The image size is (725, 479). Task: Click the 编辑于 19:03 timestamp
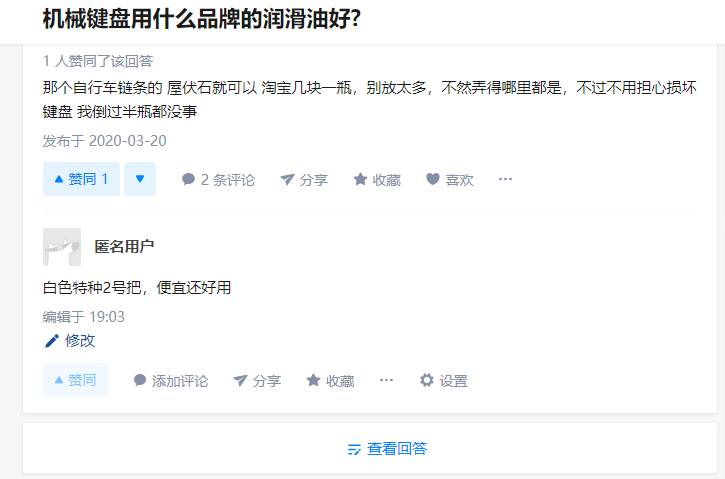click(x=83, y=317)
